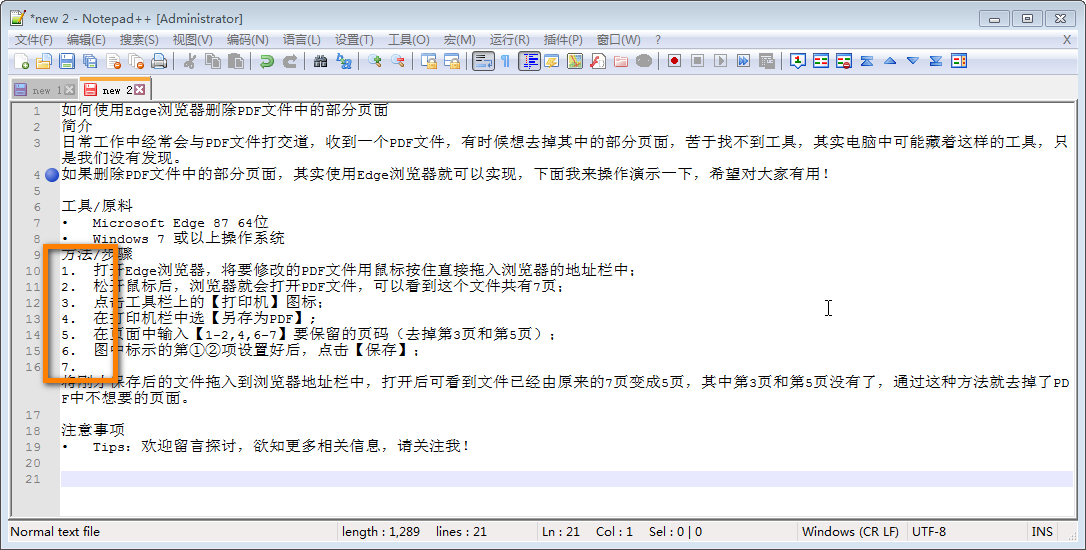The height and width of the screenshot is (550, 1086).
Task: Undo with the green arrow icon
Action: click(267, 61)
